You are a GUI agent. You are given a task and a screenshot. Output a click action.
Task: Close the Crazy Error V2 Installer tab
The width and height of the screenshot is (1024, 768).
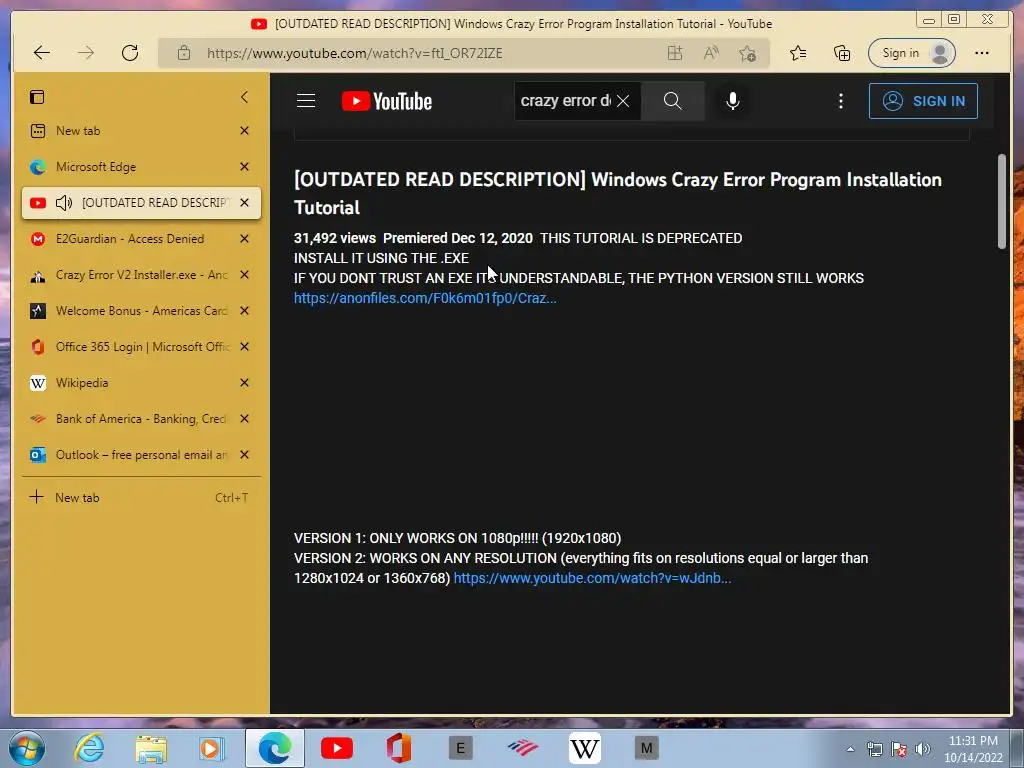coord(244,275)
